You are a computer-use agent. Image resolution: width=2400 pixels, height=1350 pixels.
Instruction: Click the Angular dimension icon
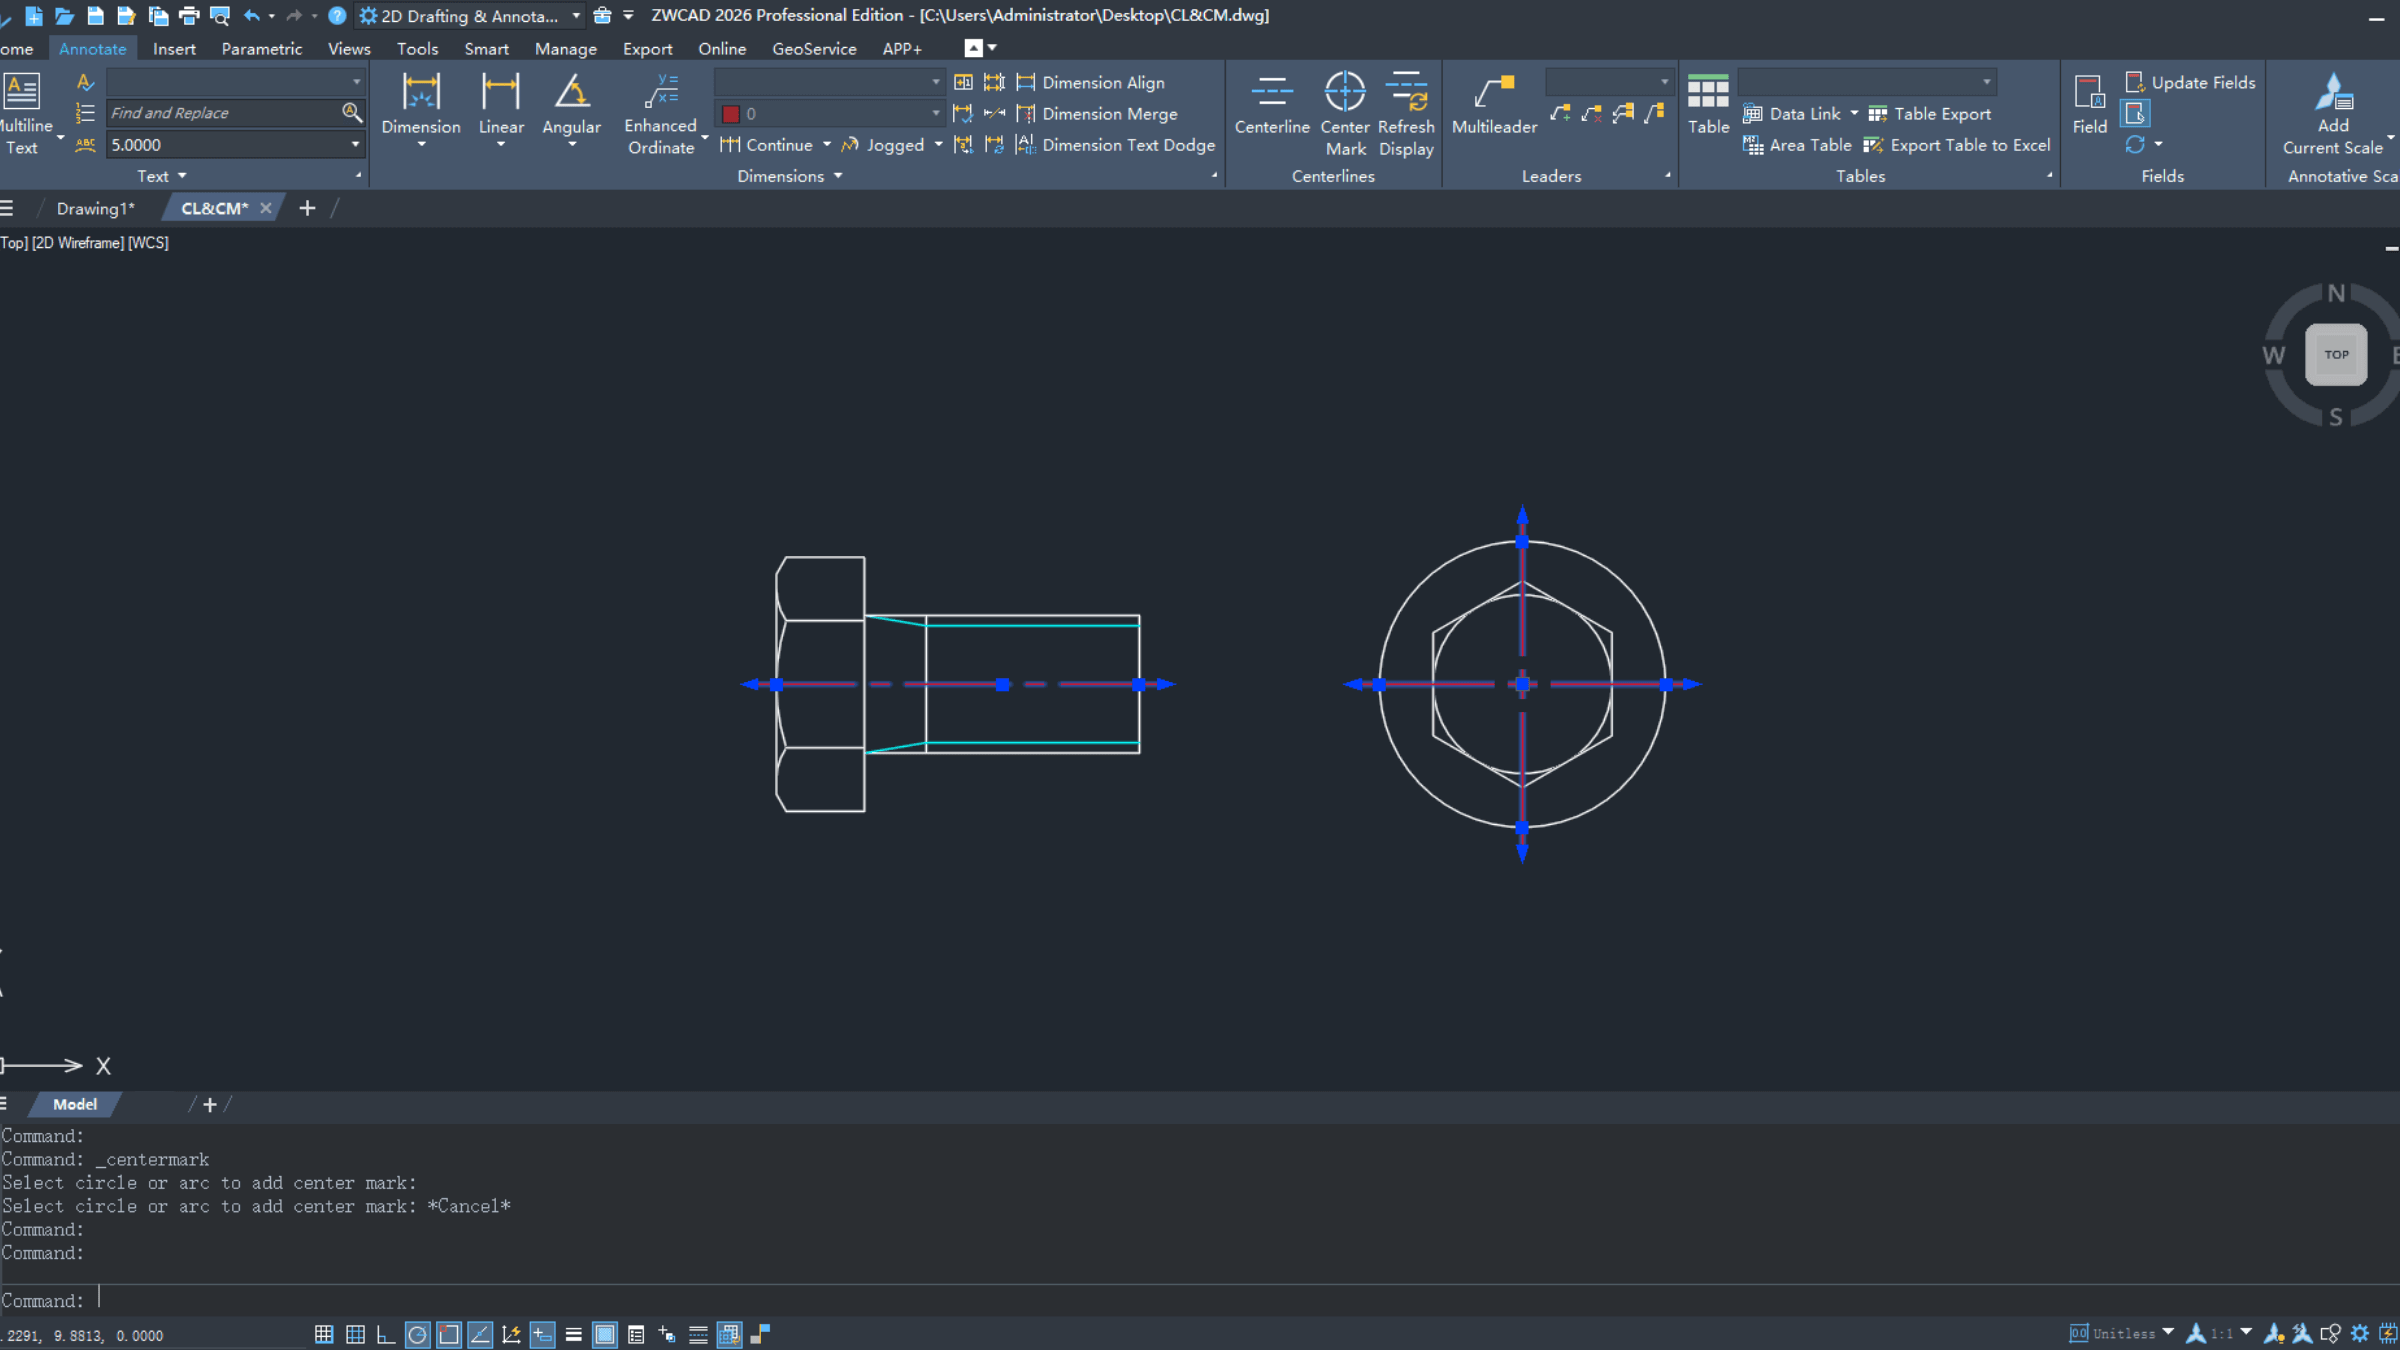(571, 92)
